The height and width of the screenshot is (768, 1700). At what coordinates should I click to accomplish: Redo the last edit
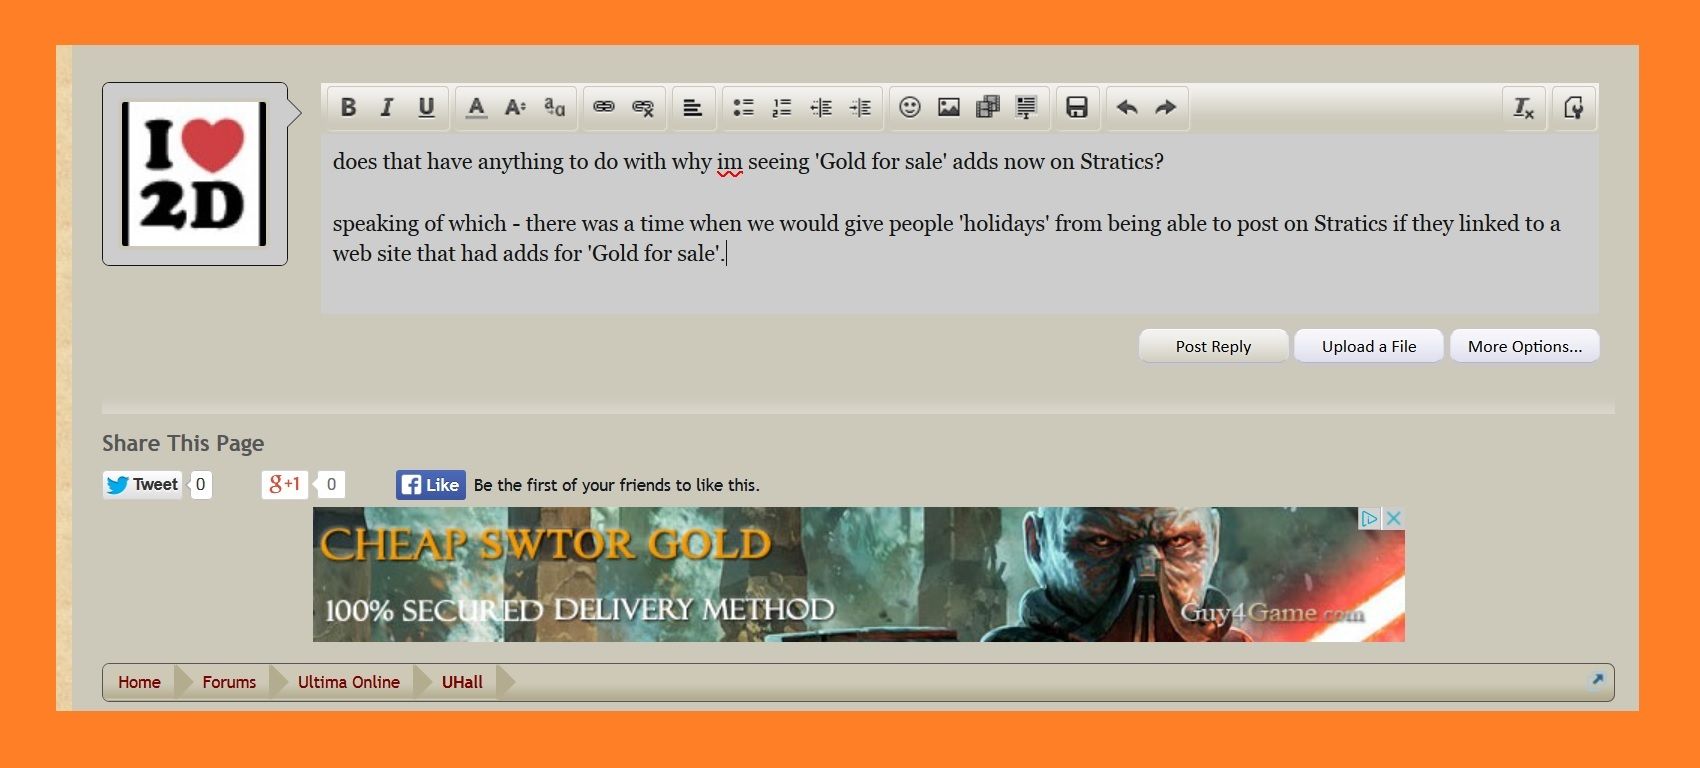[x=1166, y=107]
